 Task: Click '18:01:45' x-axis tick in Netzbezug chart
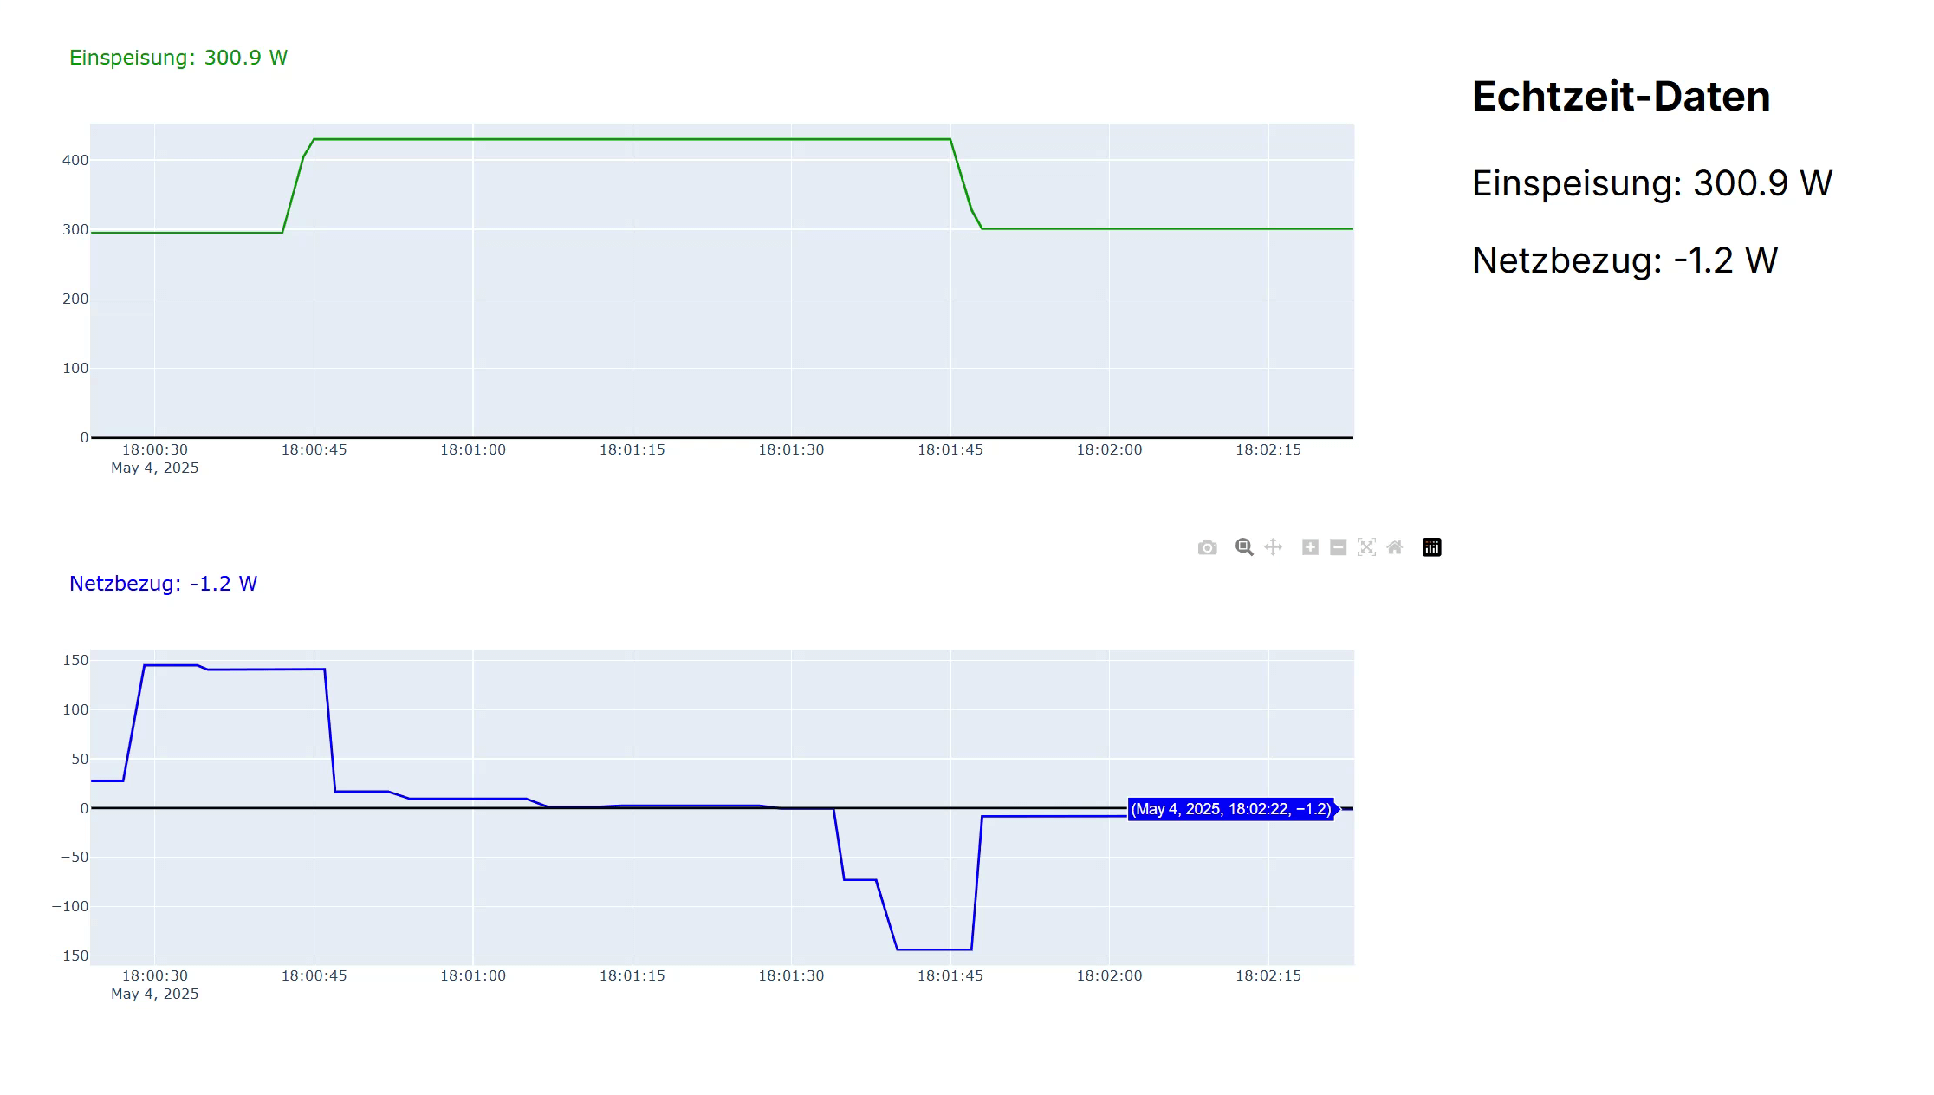[950, 976]
